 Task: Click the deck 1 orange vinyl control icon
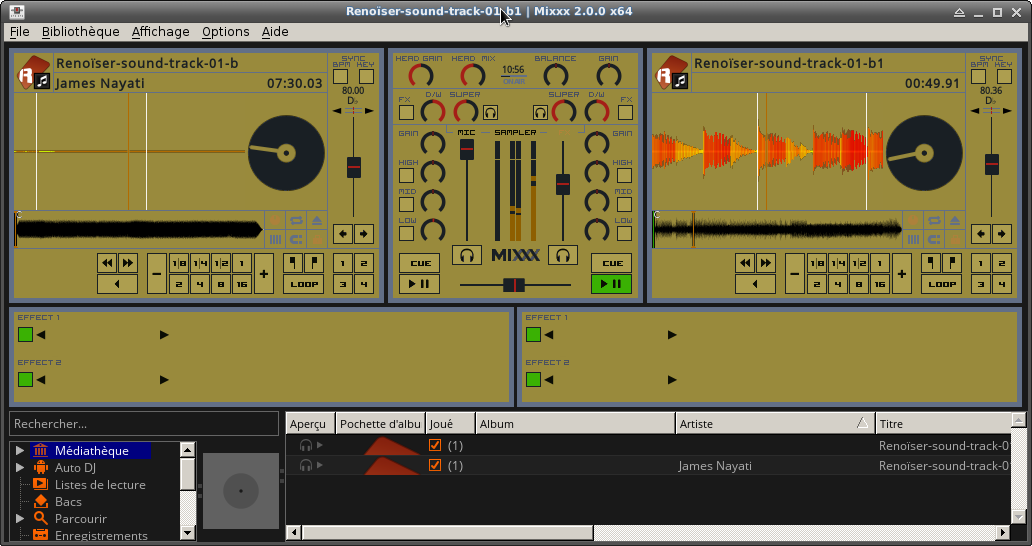(x=276, y=220)
